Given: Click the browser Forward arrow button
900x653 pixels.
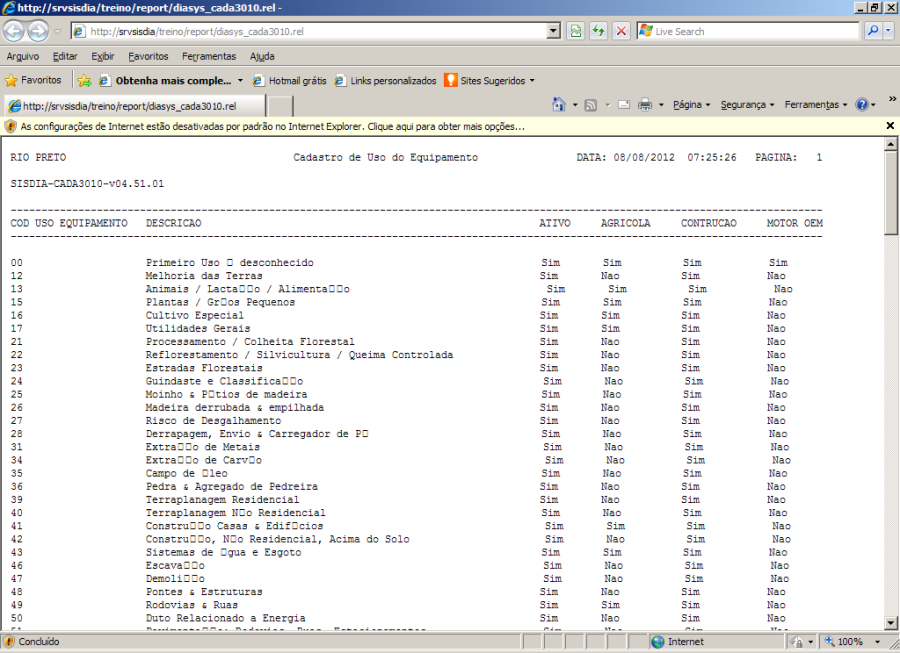Looking at the screenshot, I should click(x=38, y=31).
